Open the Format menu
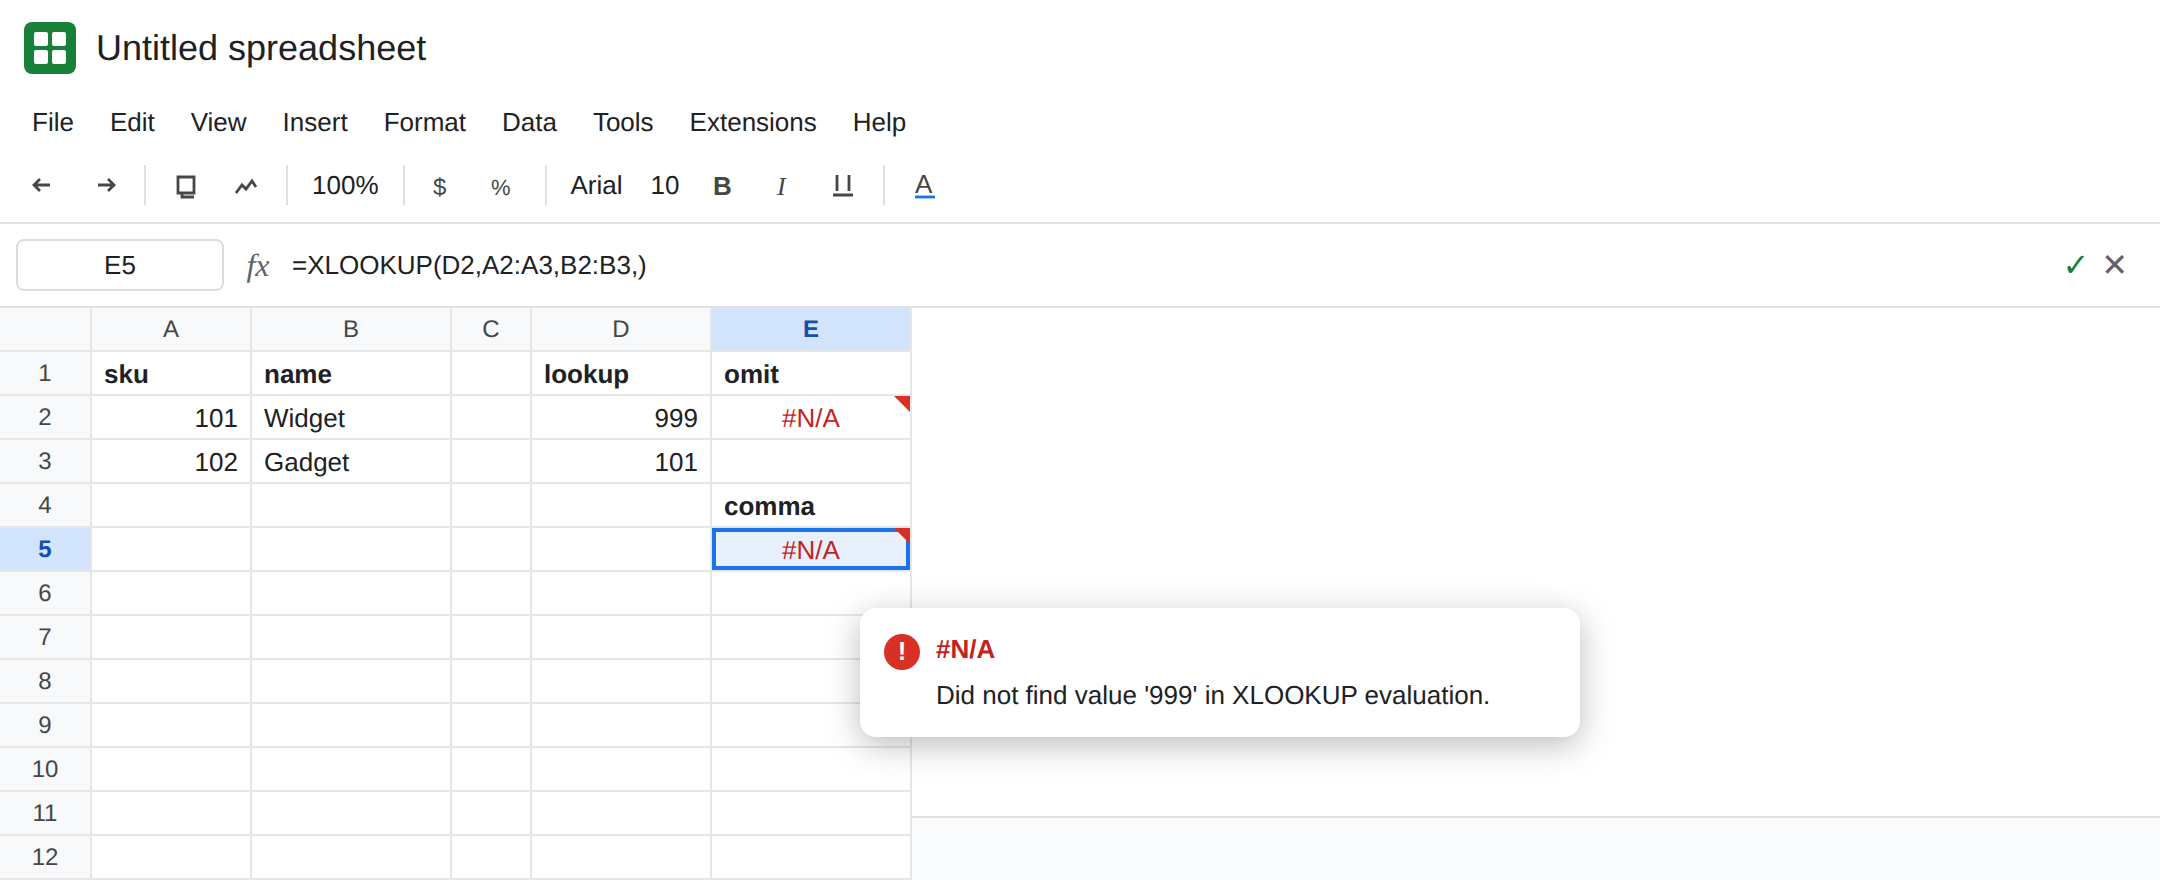 click(x=425, y=122)
